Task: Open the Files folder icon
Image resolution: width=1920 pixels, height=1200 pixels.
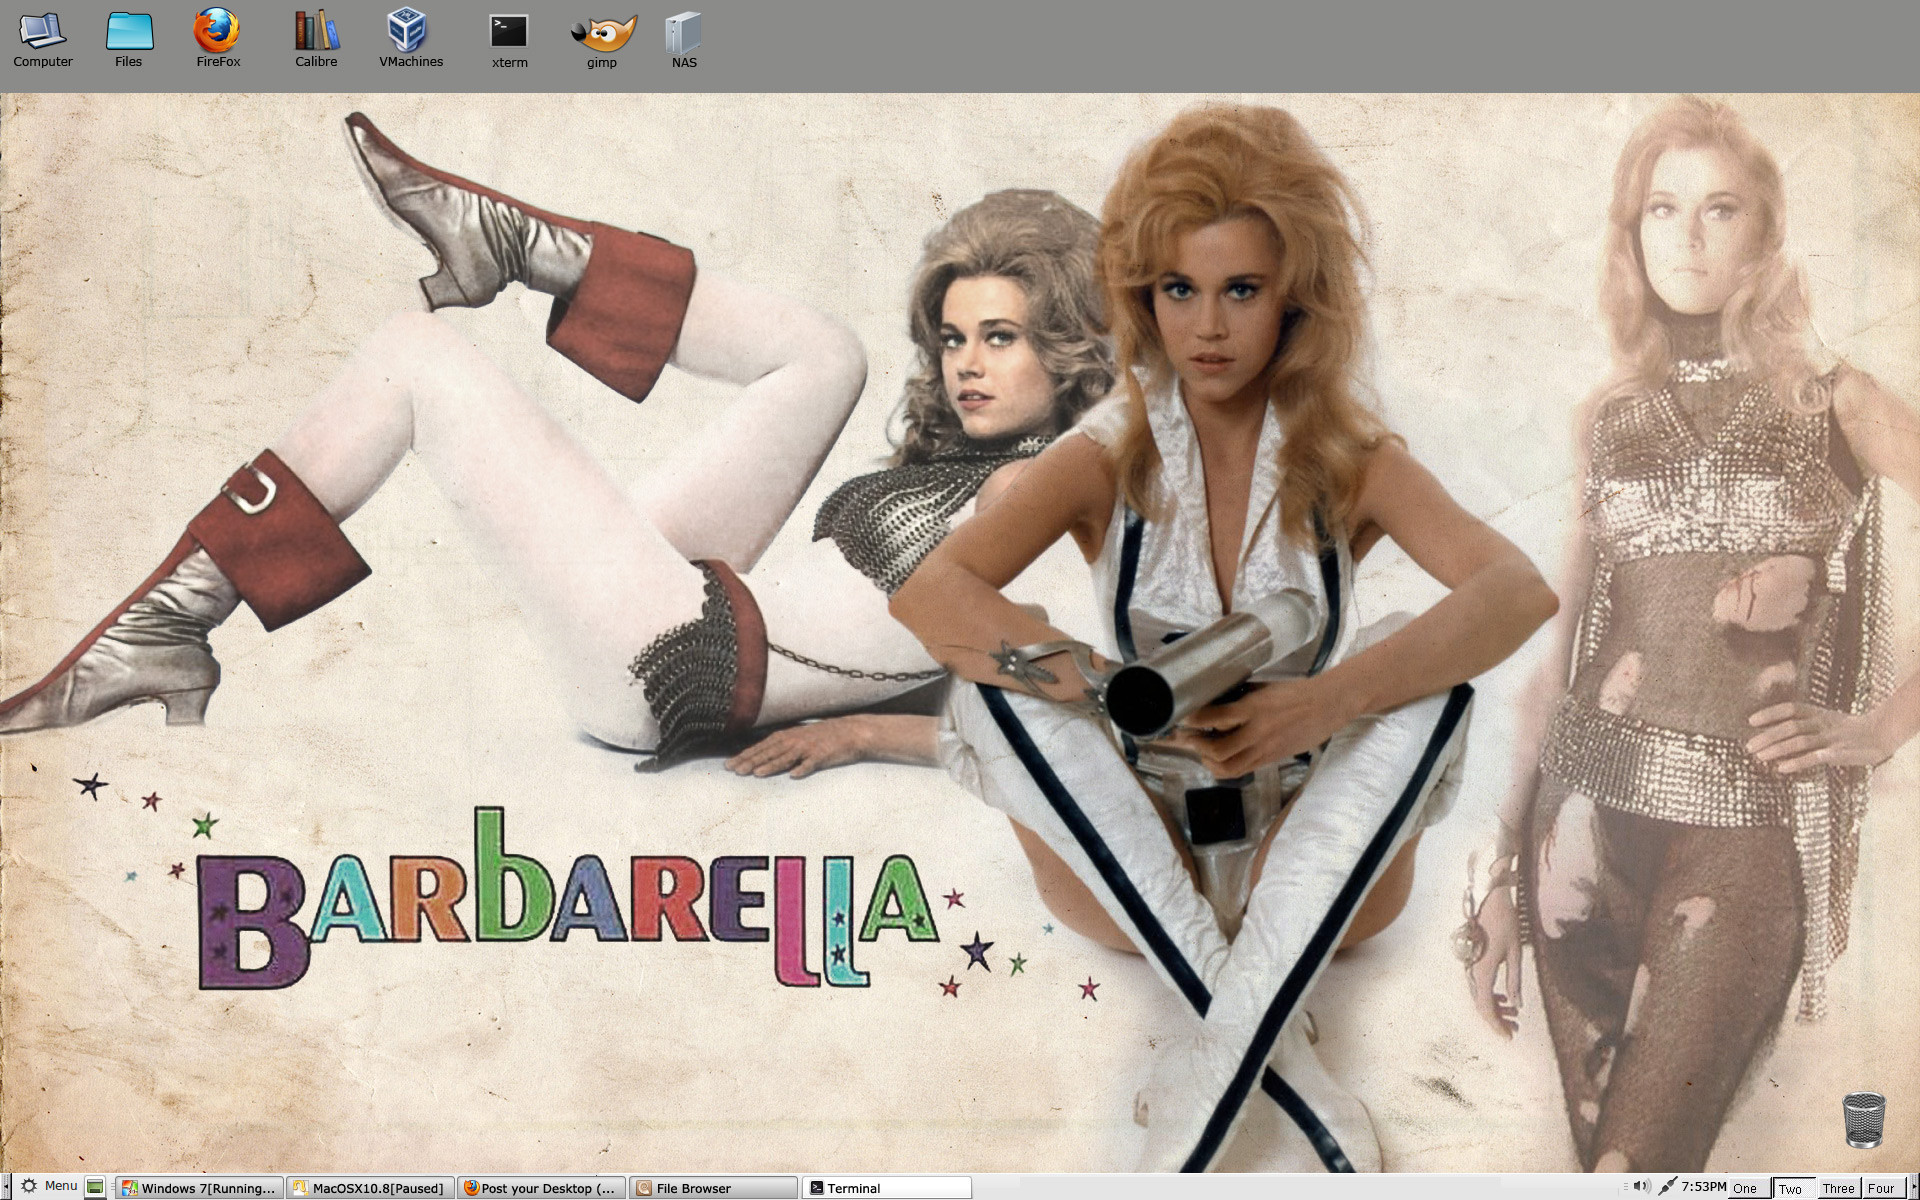Action: click(x=129, y=40)
